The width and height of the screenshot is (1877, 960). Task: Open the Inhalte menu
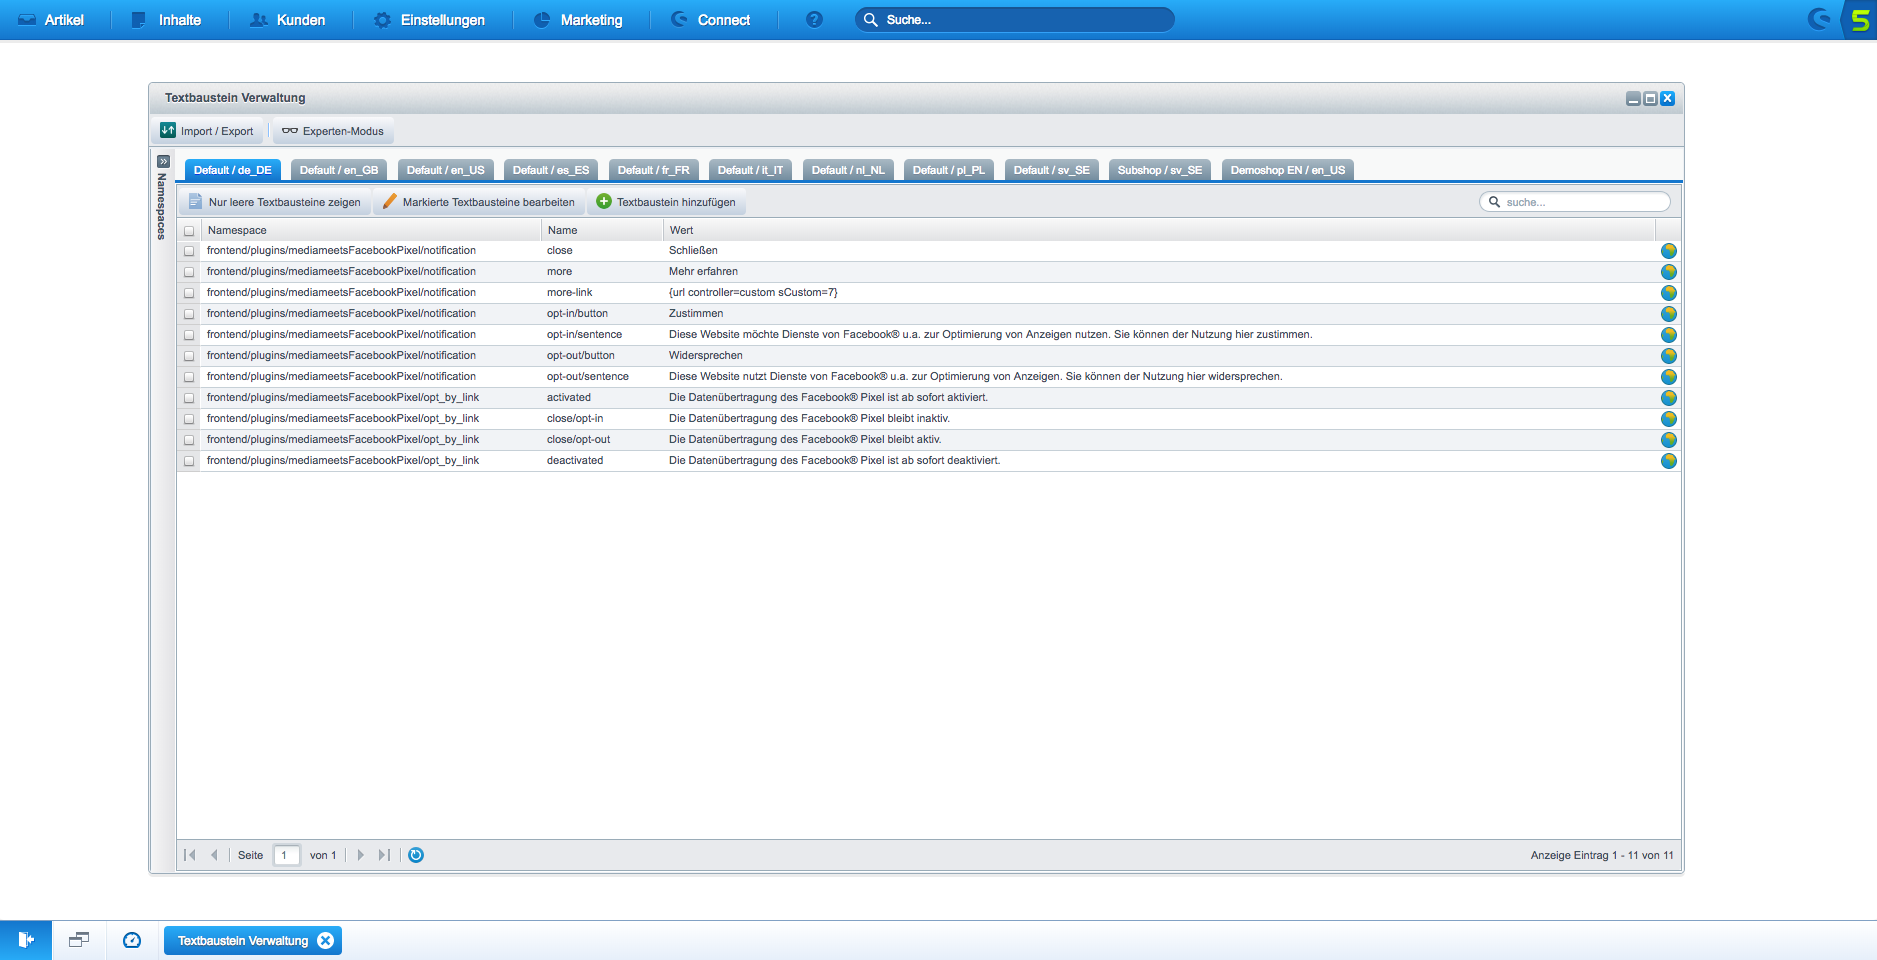click(166, 20)
